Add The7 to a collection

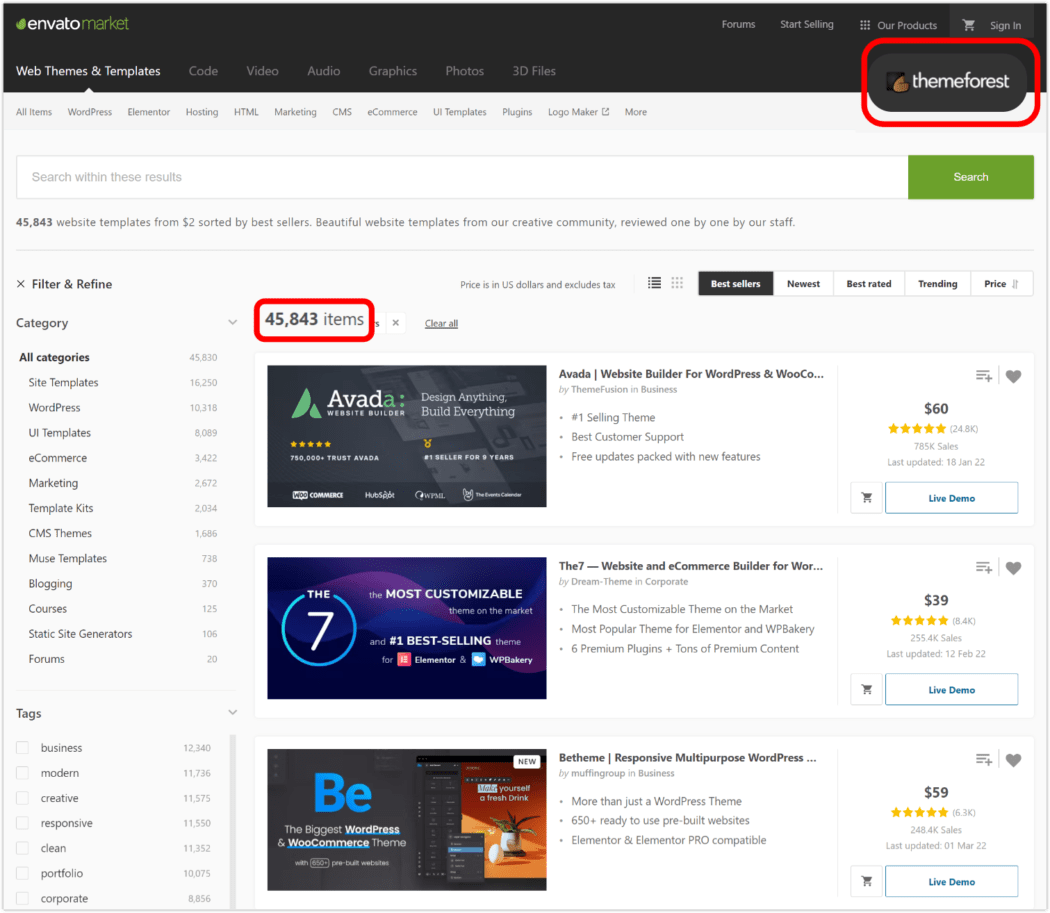click(983, 567)
